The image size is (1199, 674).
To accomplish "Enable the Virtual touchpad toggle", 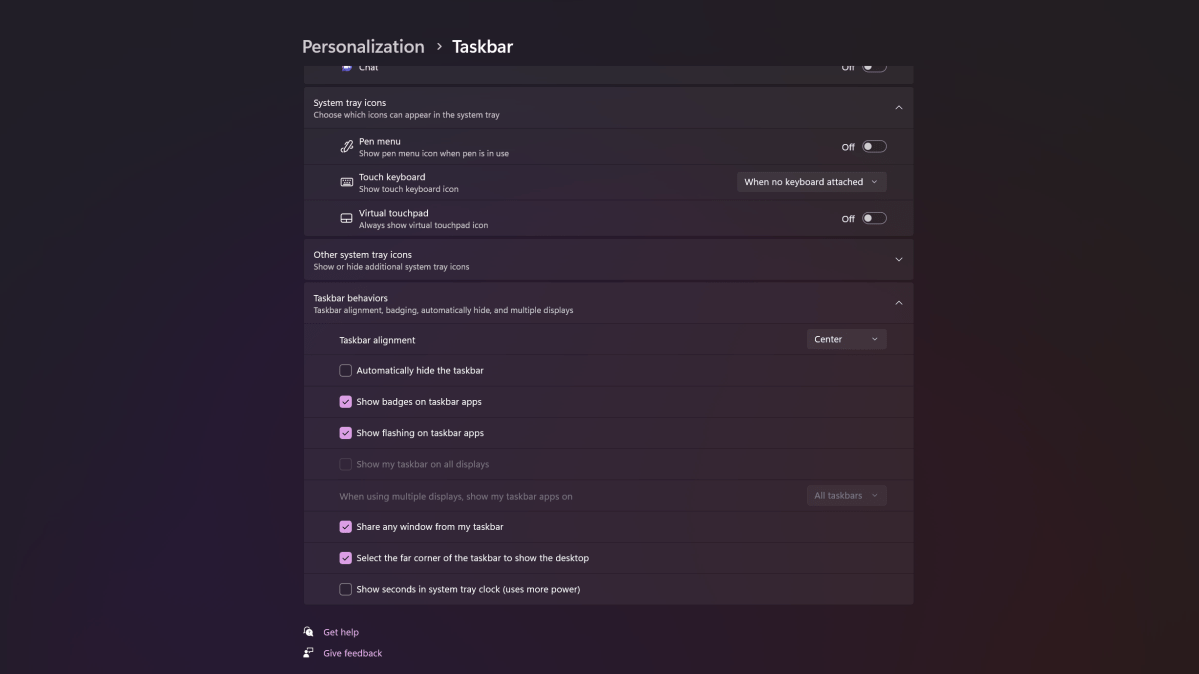I will pyautogui.click(x=874, y=218).
